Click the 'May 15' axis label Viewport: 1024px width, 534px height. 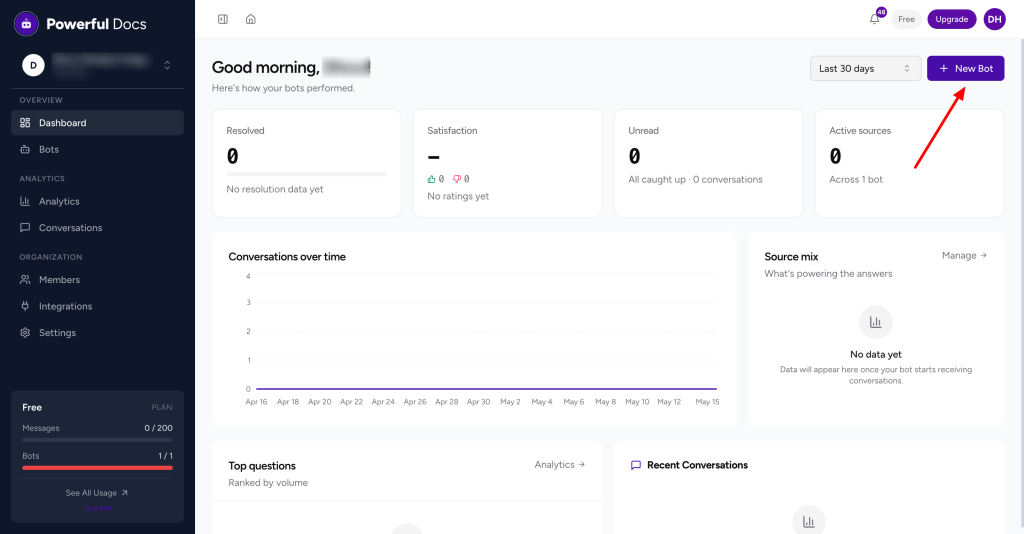pyautogui.click(x=707, y=401)
